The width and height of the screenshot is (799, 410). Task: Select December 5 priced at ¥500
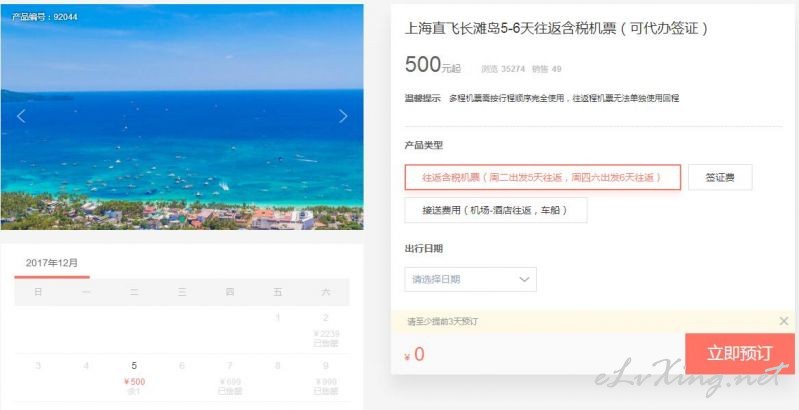(x=134, y=379)
